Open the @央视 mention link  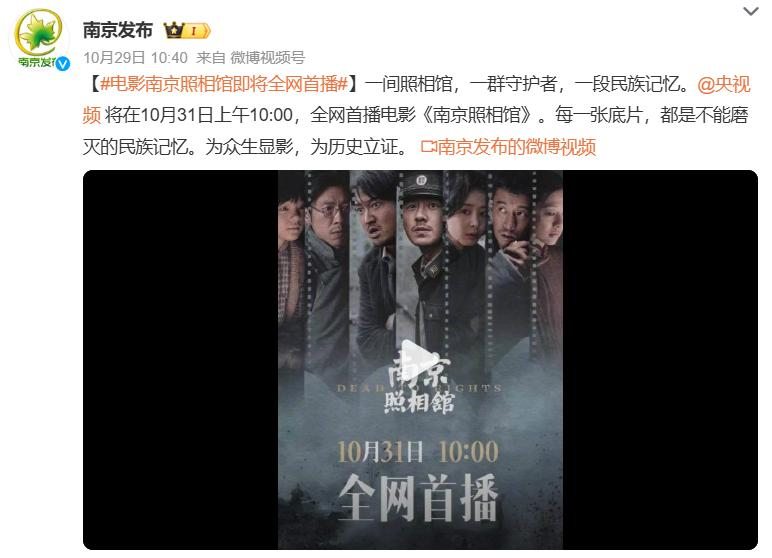coord(723,84)
